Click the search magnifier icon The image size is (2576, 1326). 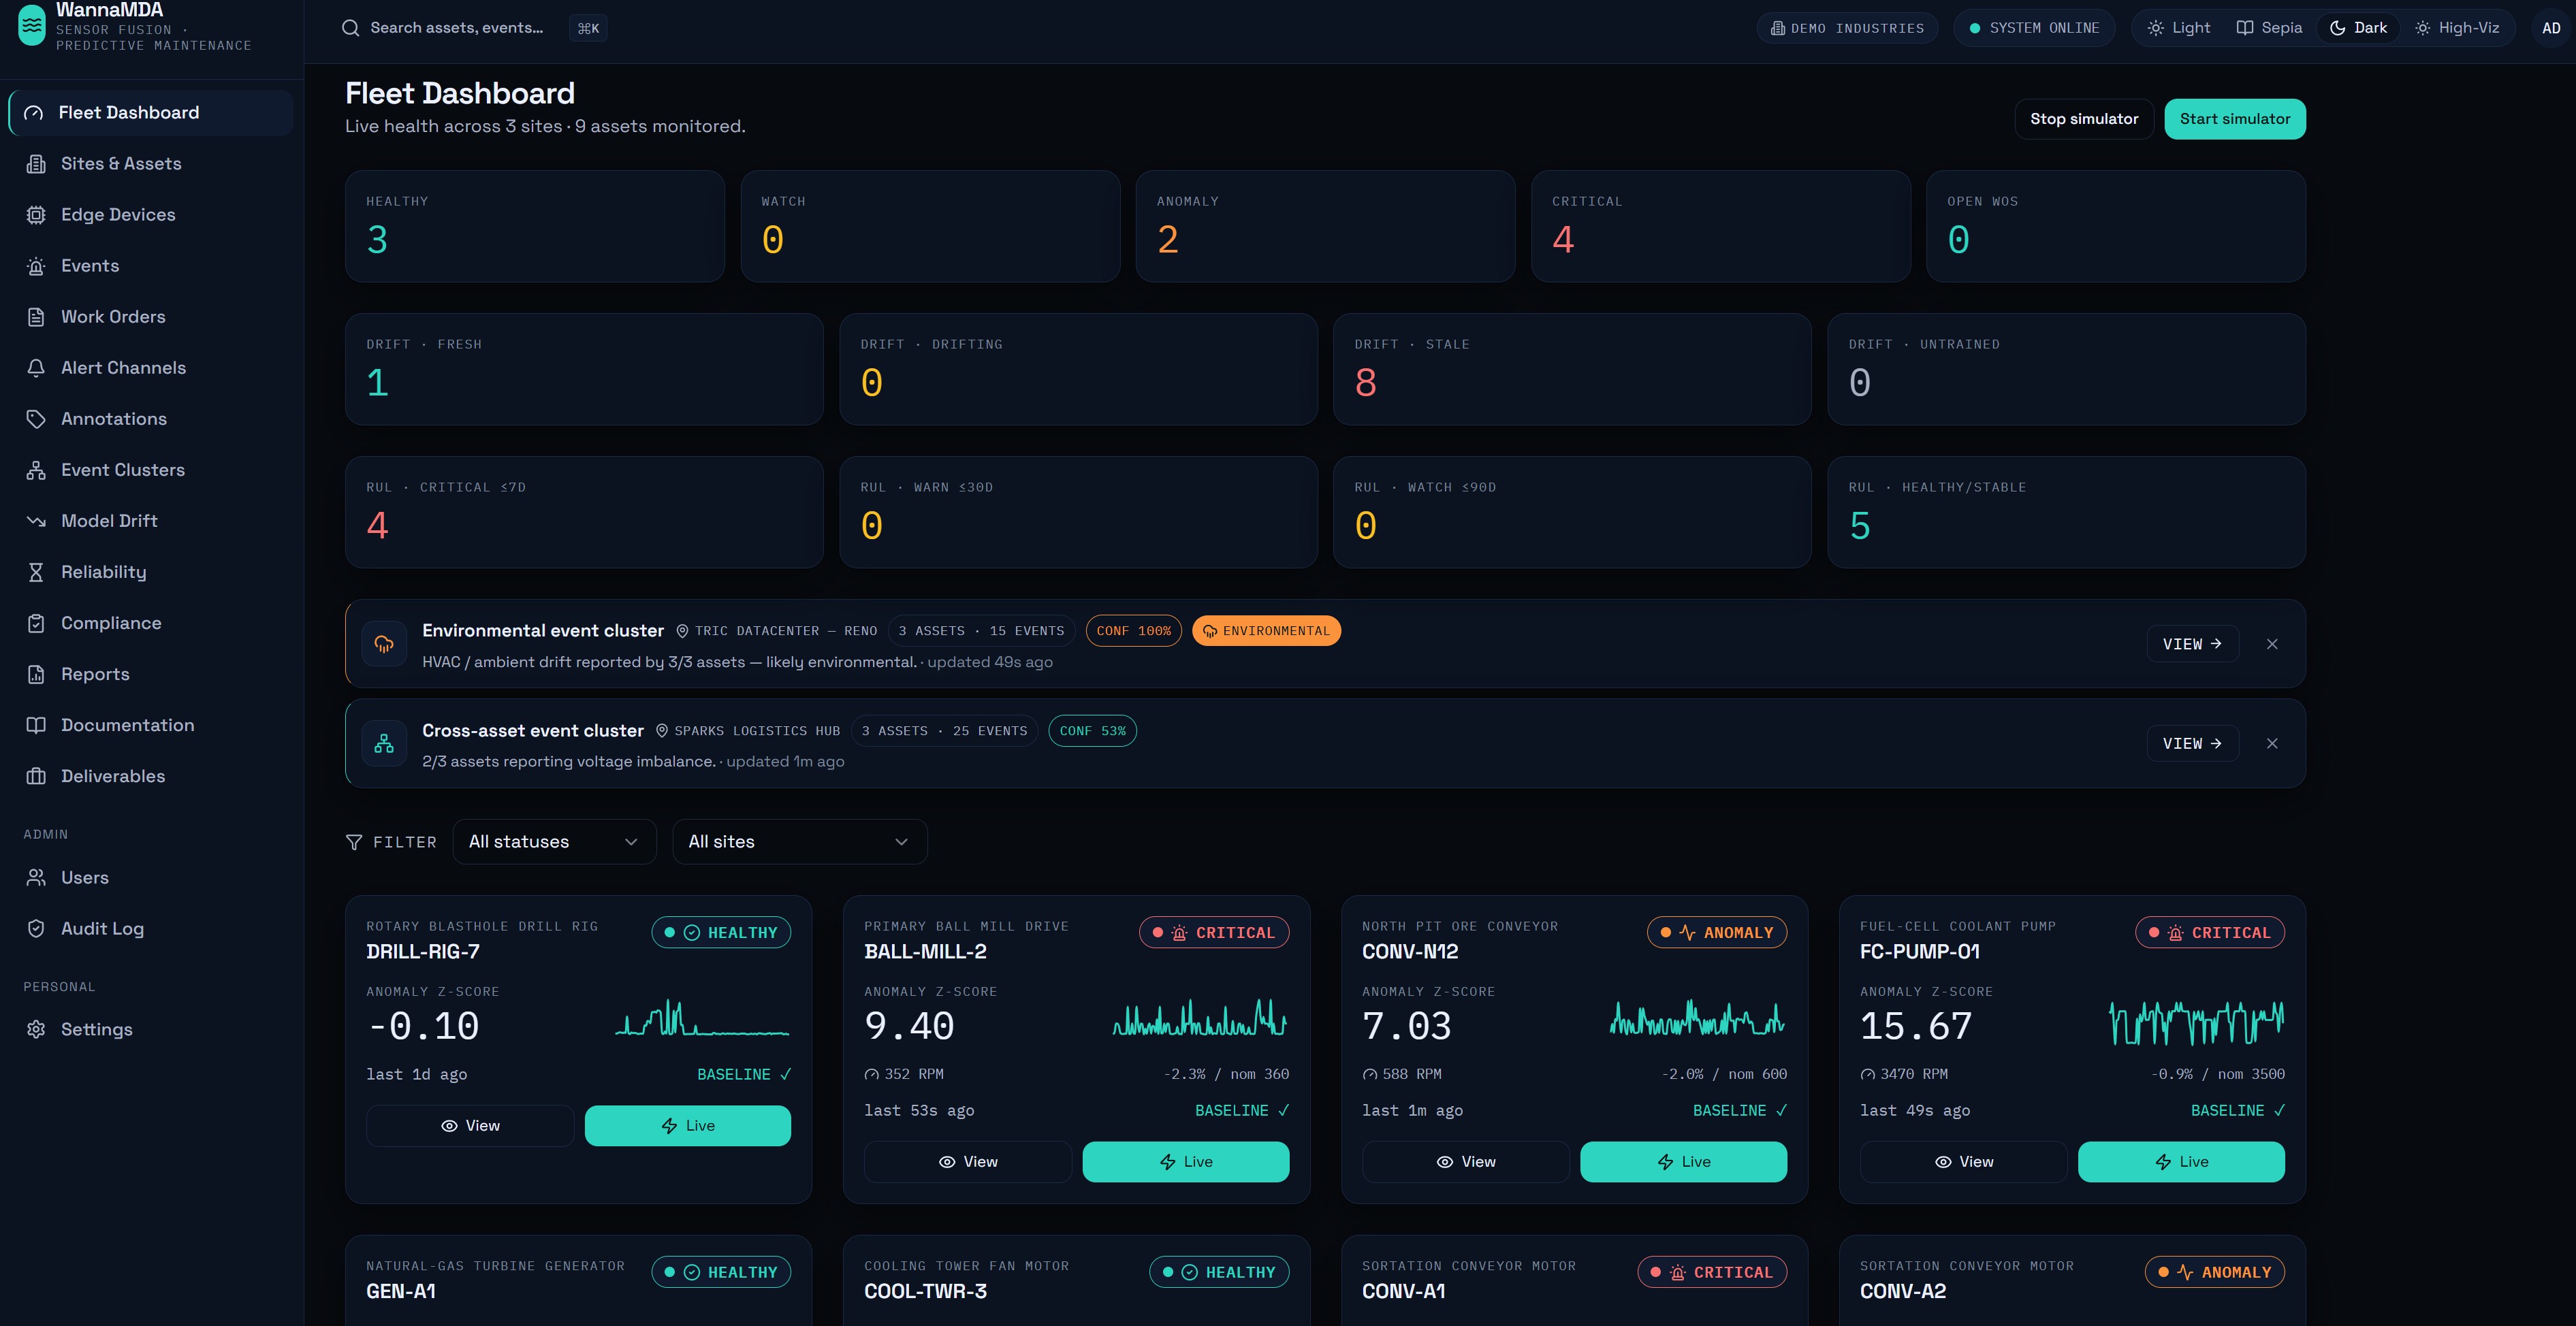coord(350,28)
